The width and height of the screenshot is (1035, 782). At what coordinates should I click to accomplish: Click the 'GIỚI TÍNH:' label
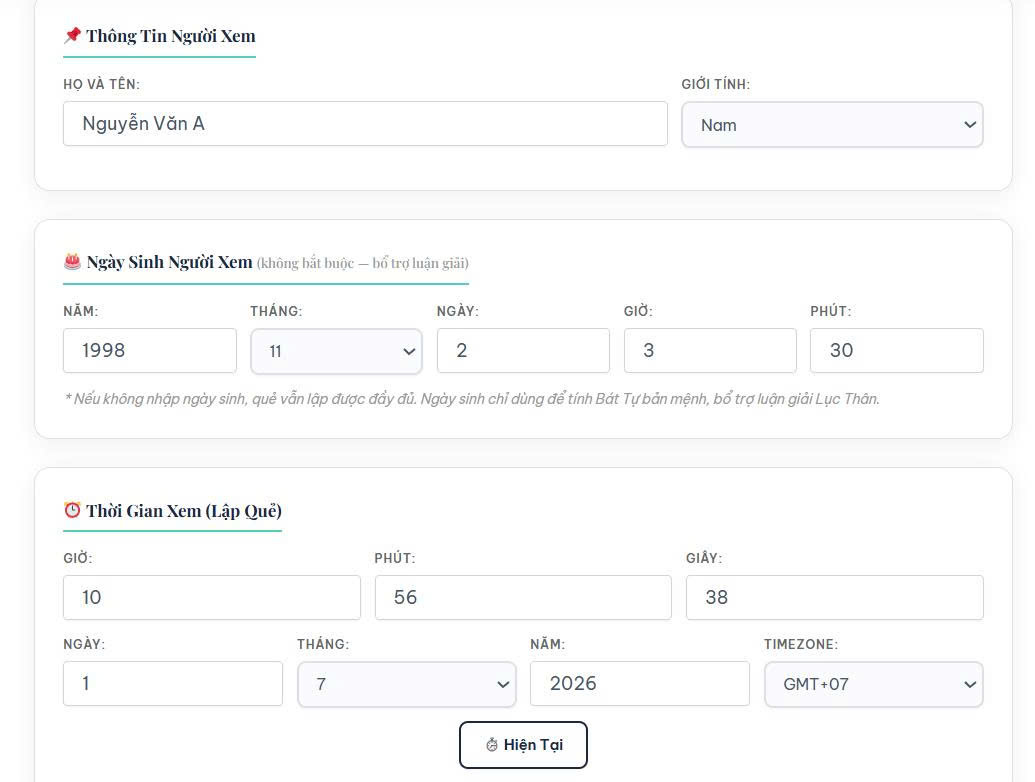[716, 84]
